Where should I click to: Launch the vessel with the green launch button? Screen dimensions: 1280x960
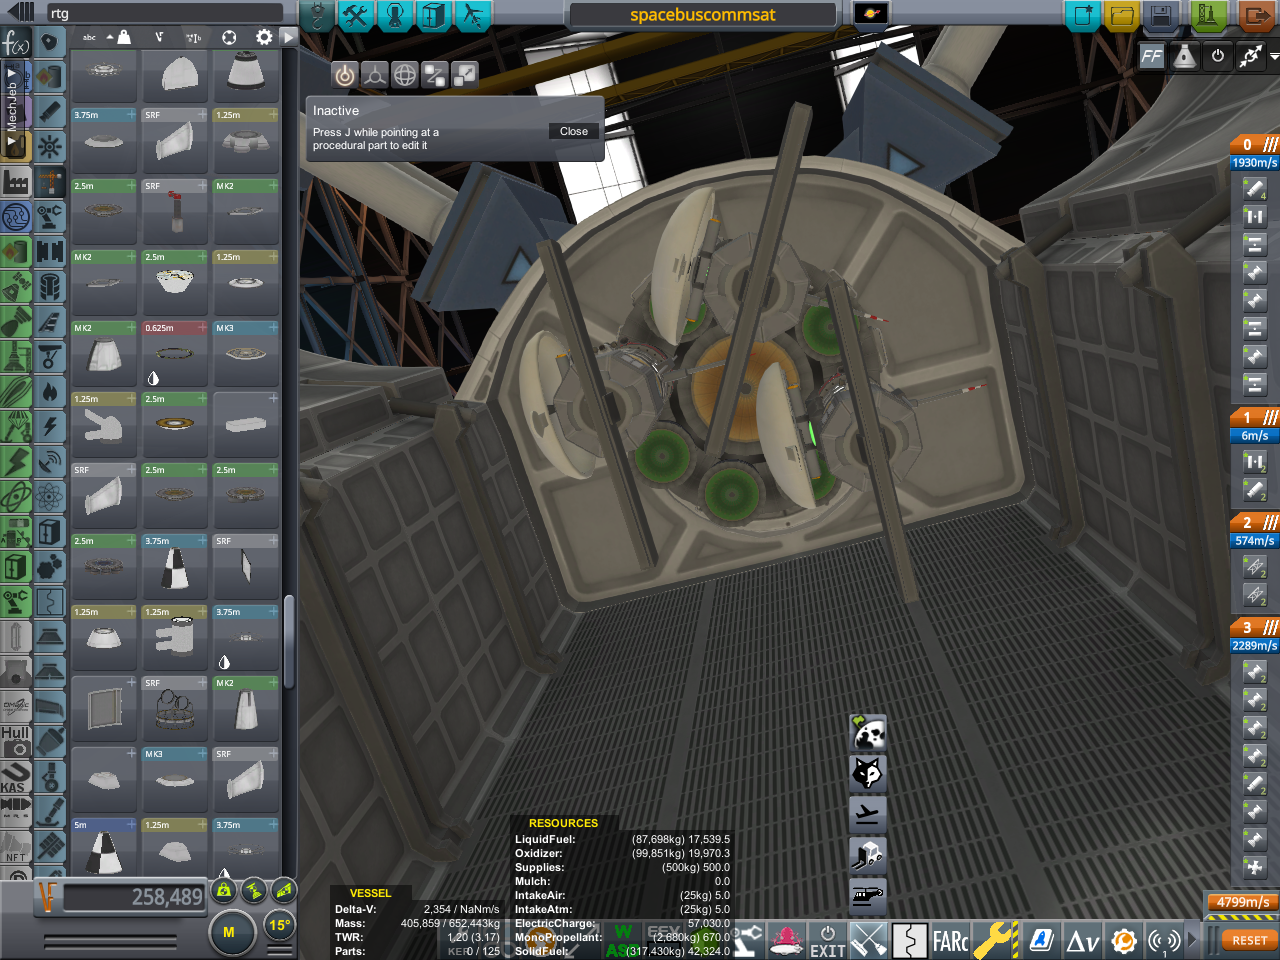click(x=1206, y=16)
